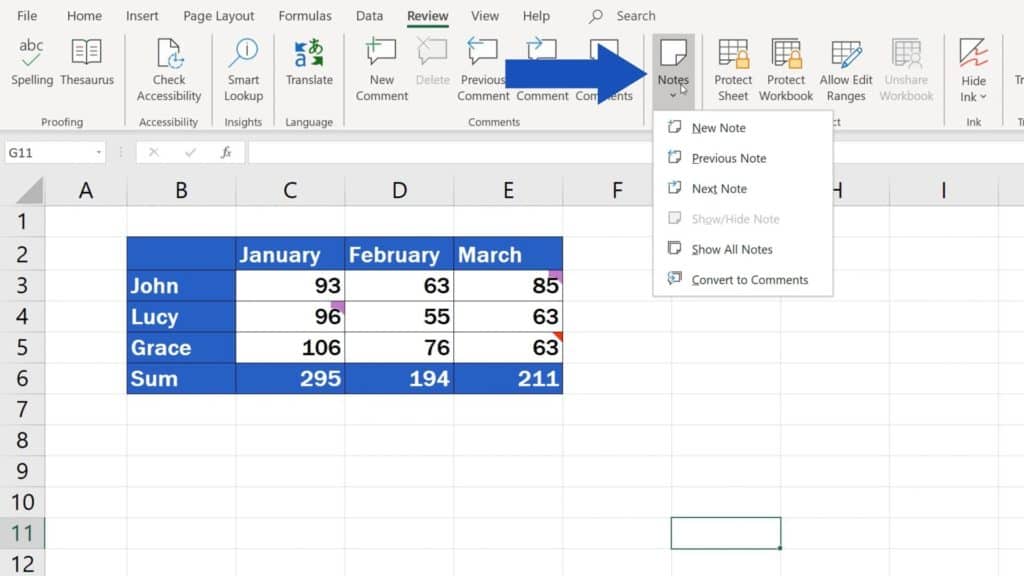Image resolution: width=1024 pixels, height=576 pixels.
Task: Launch Smart Lookup
Action: click(242, 65)
